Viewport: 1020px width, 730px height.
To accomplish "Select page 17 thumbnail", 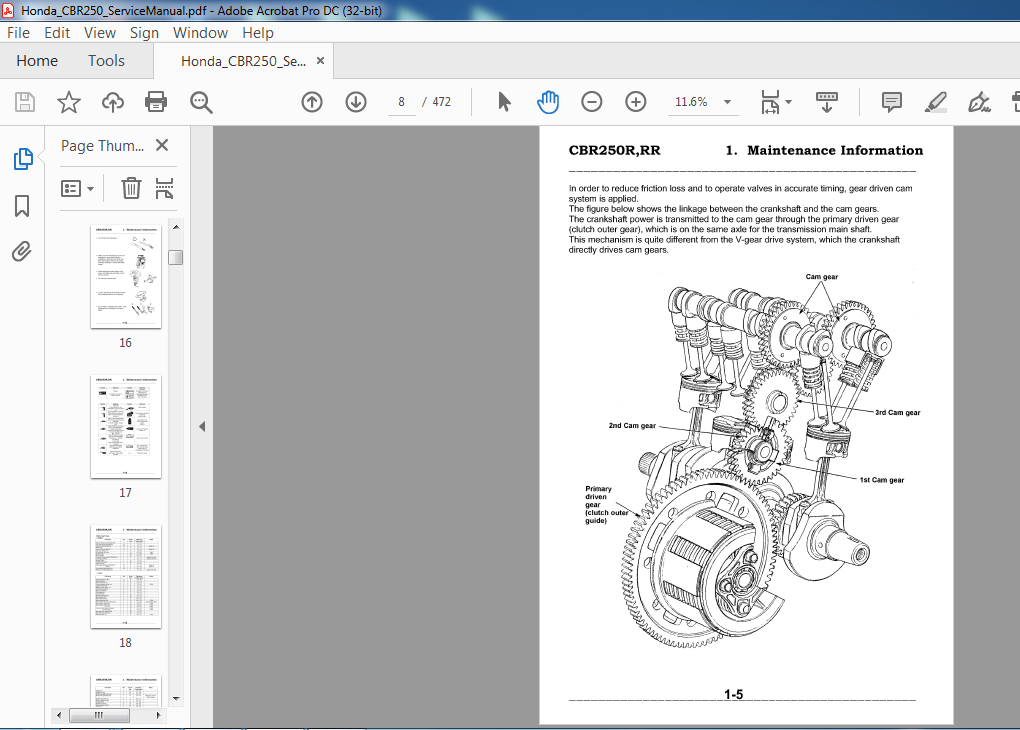I will pos(126,427).
